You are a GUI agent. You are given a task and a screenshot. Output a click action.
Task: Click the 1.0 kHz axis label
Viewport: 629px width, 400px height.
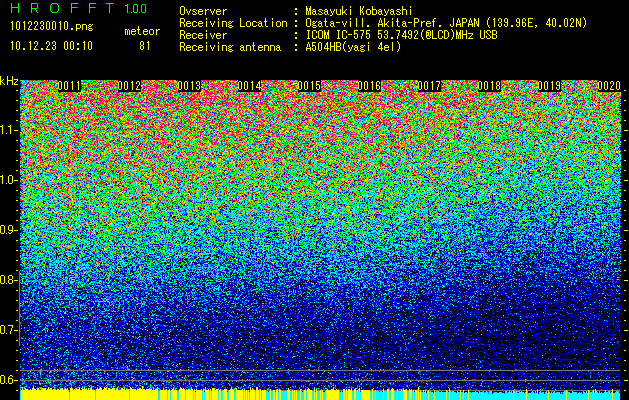point(9,180)
